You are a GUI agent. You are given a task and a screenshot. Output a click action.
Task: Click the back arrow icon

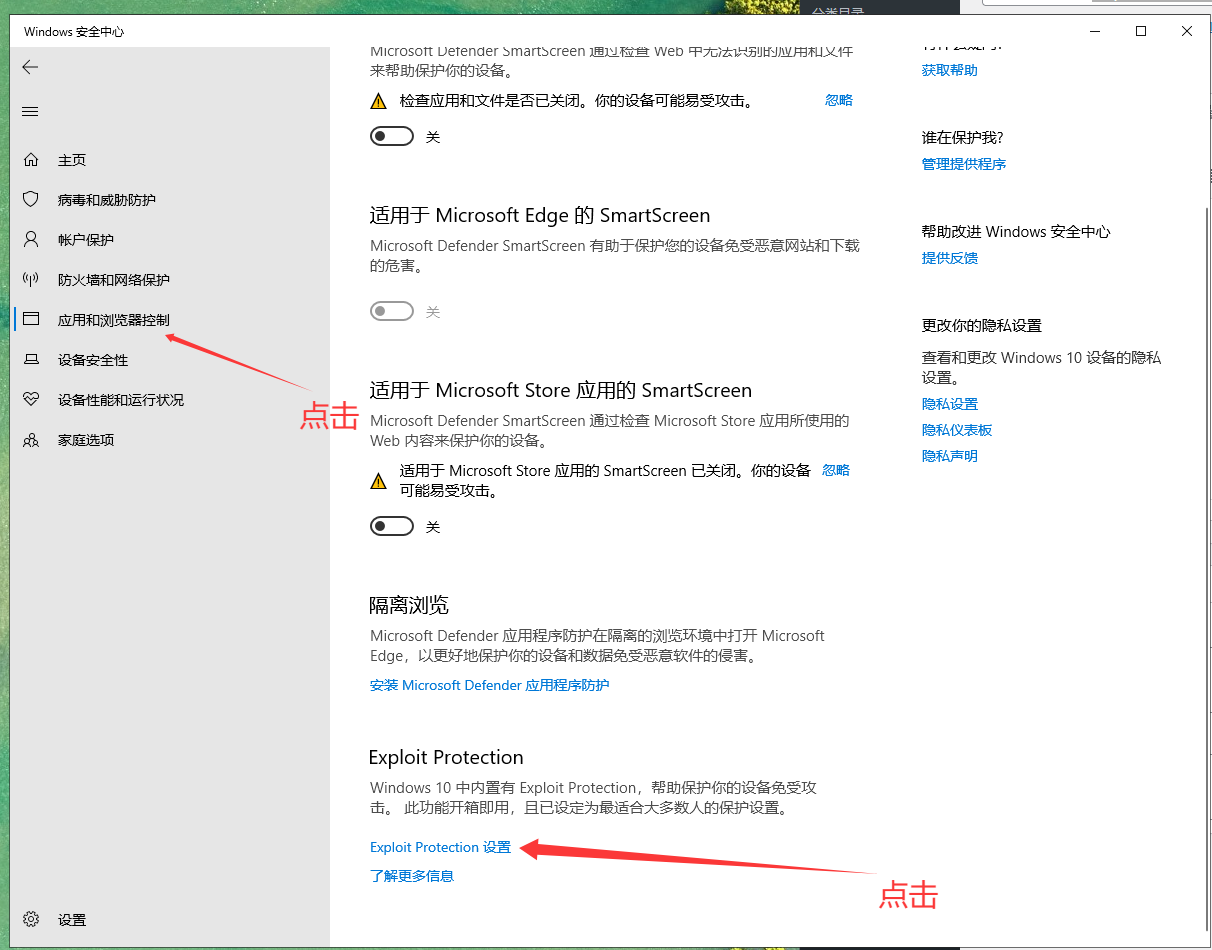(30, 67)
